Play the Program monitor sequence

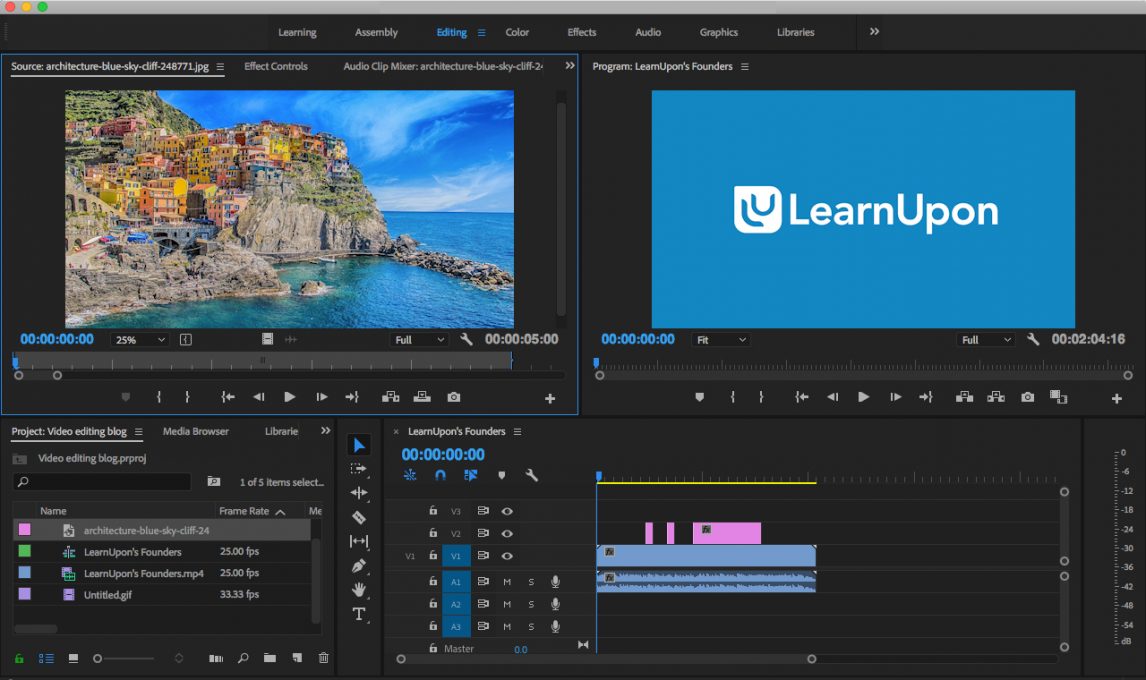[863, 397]
